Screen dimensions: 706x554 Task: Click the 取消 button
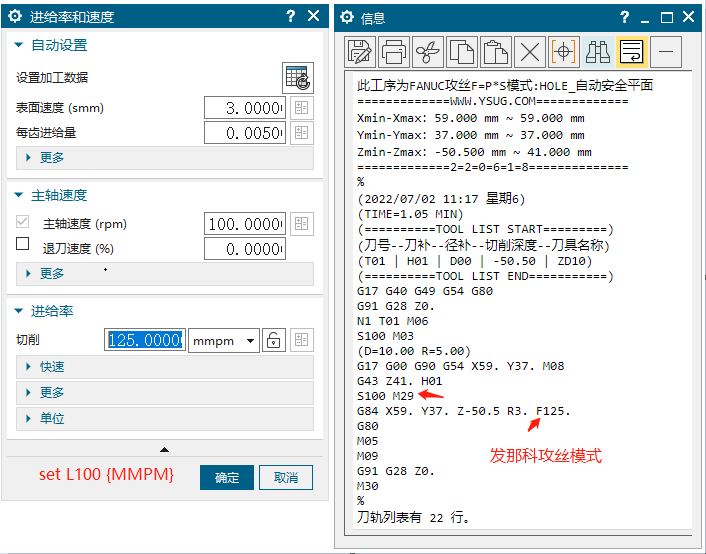tap(286, 477)
